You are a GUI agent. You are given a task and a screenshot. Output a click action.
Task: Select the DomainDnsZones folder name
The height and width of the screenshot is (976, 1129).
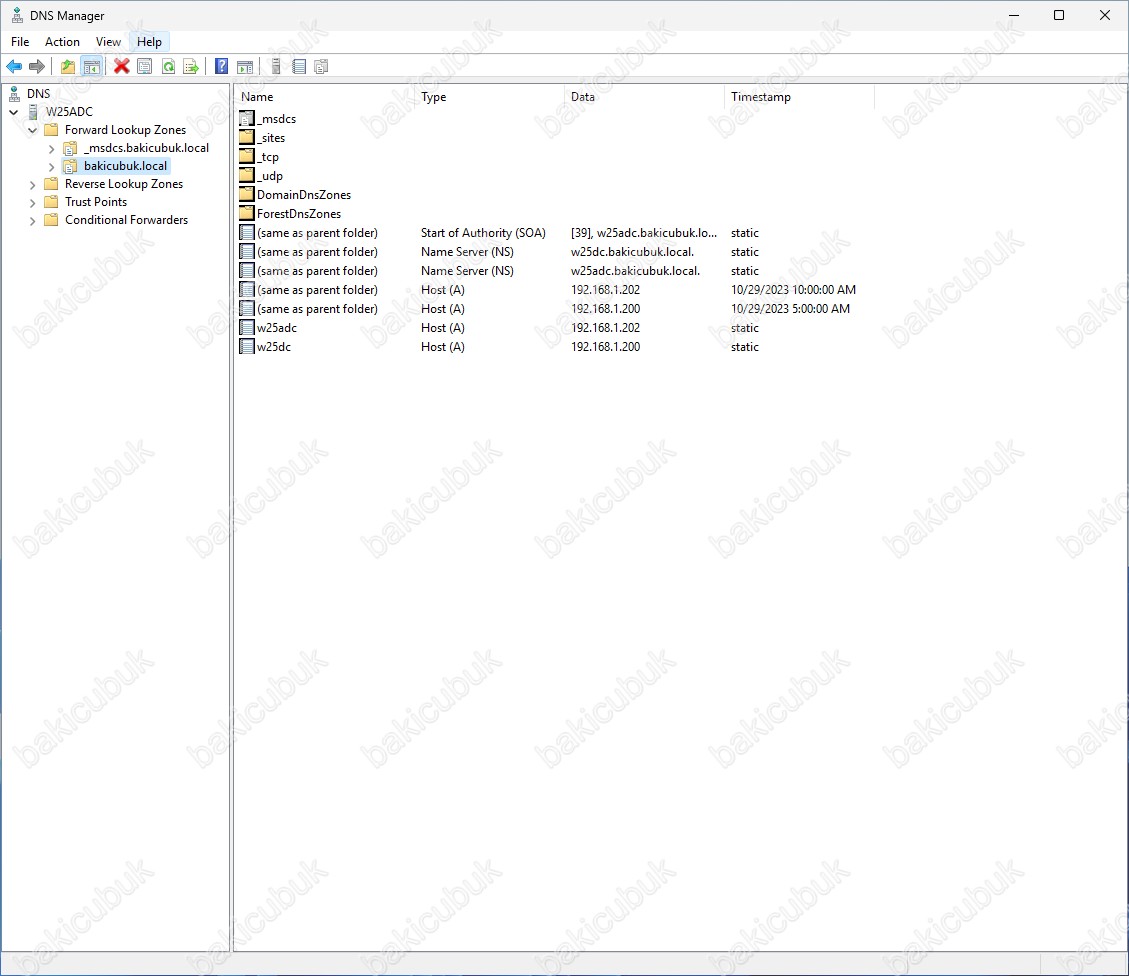(304, 194)
